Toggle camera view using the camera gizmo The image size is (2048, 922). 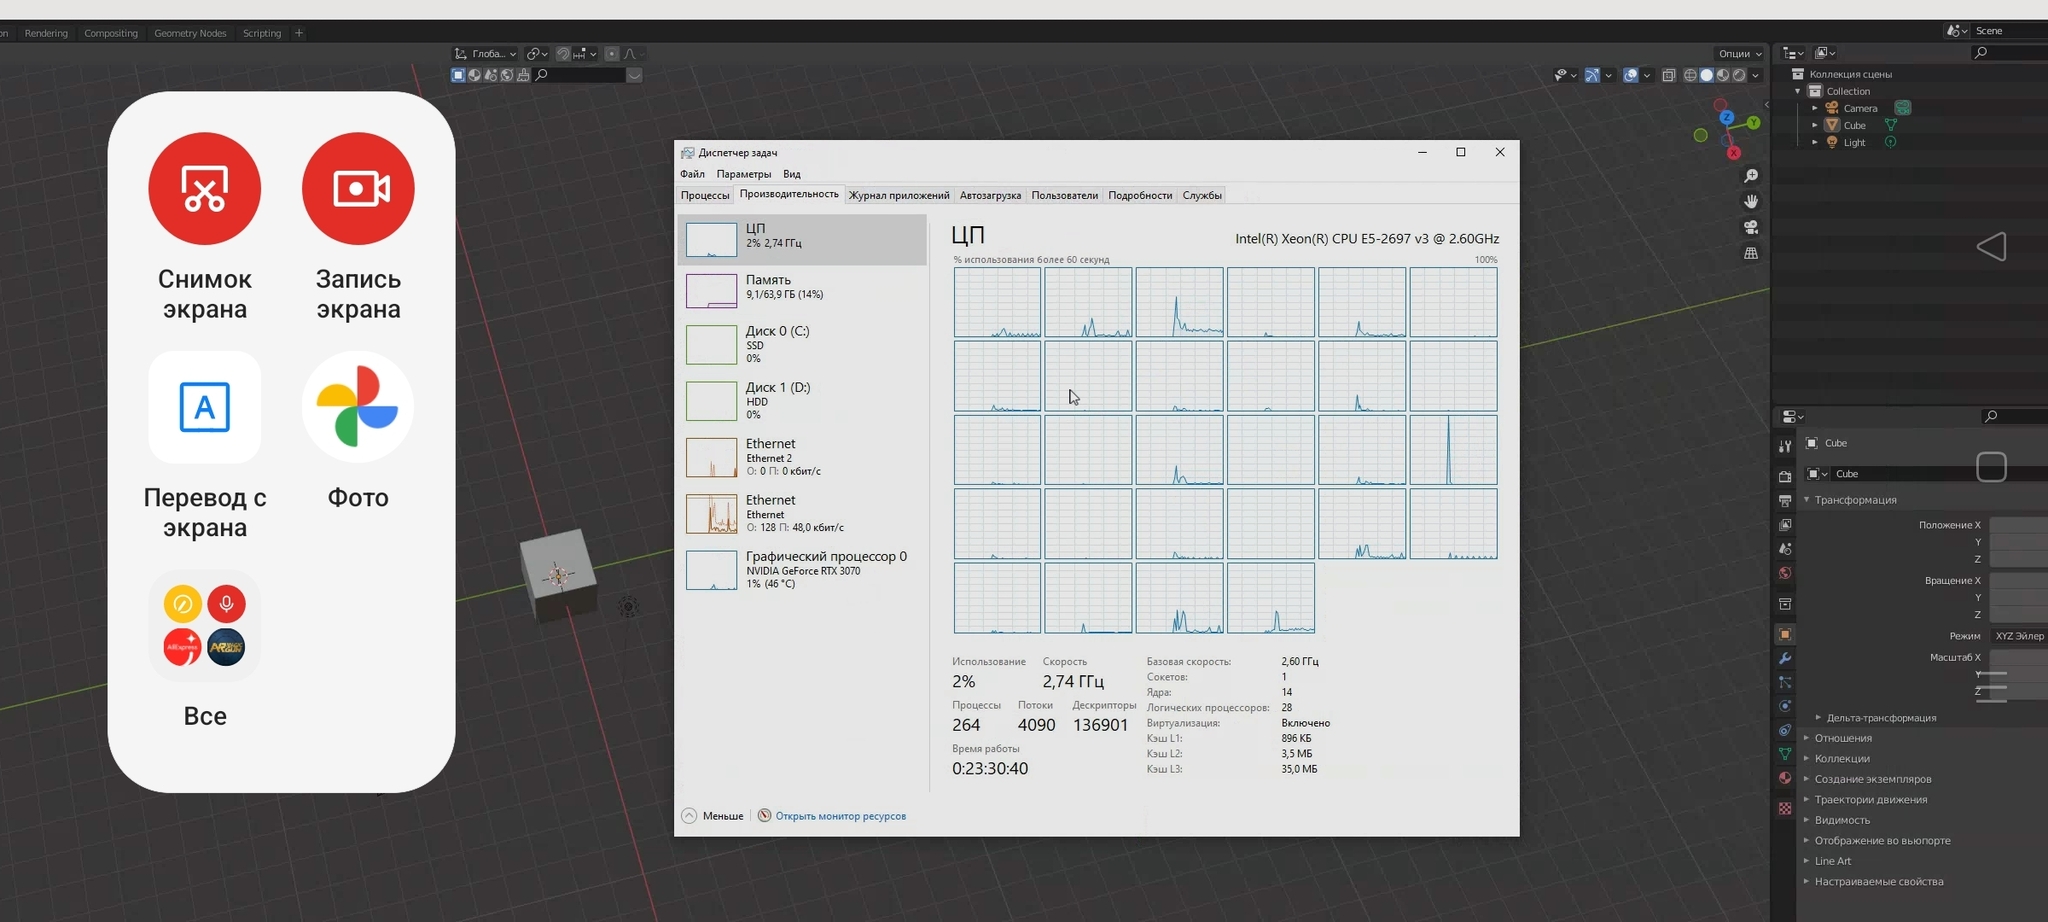click(x=1751, y=228)
